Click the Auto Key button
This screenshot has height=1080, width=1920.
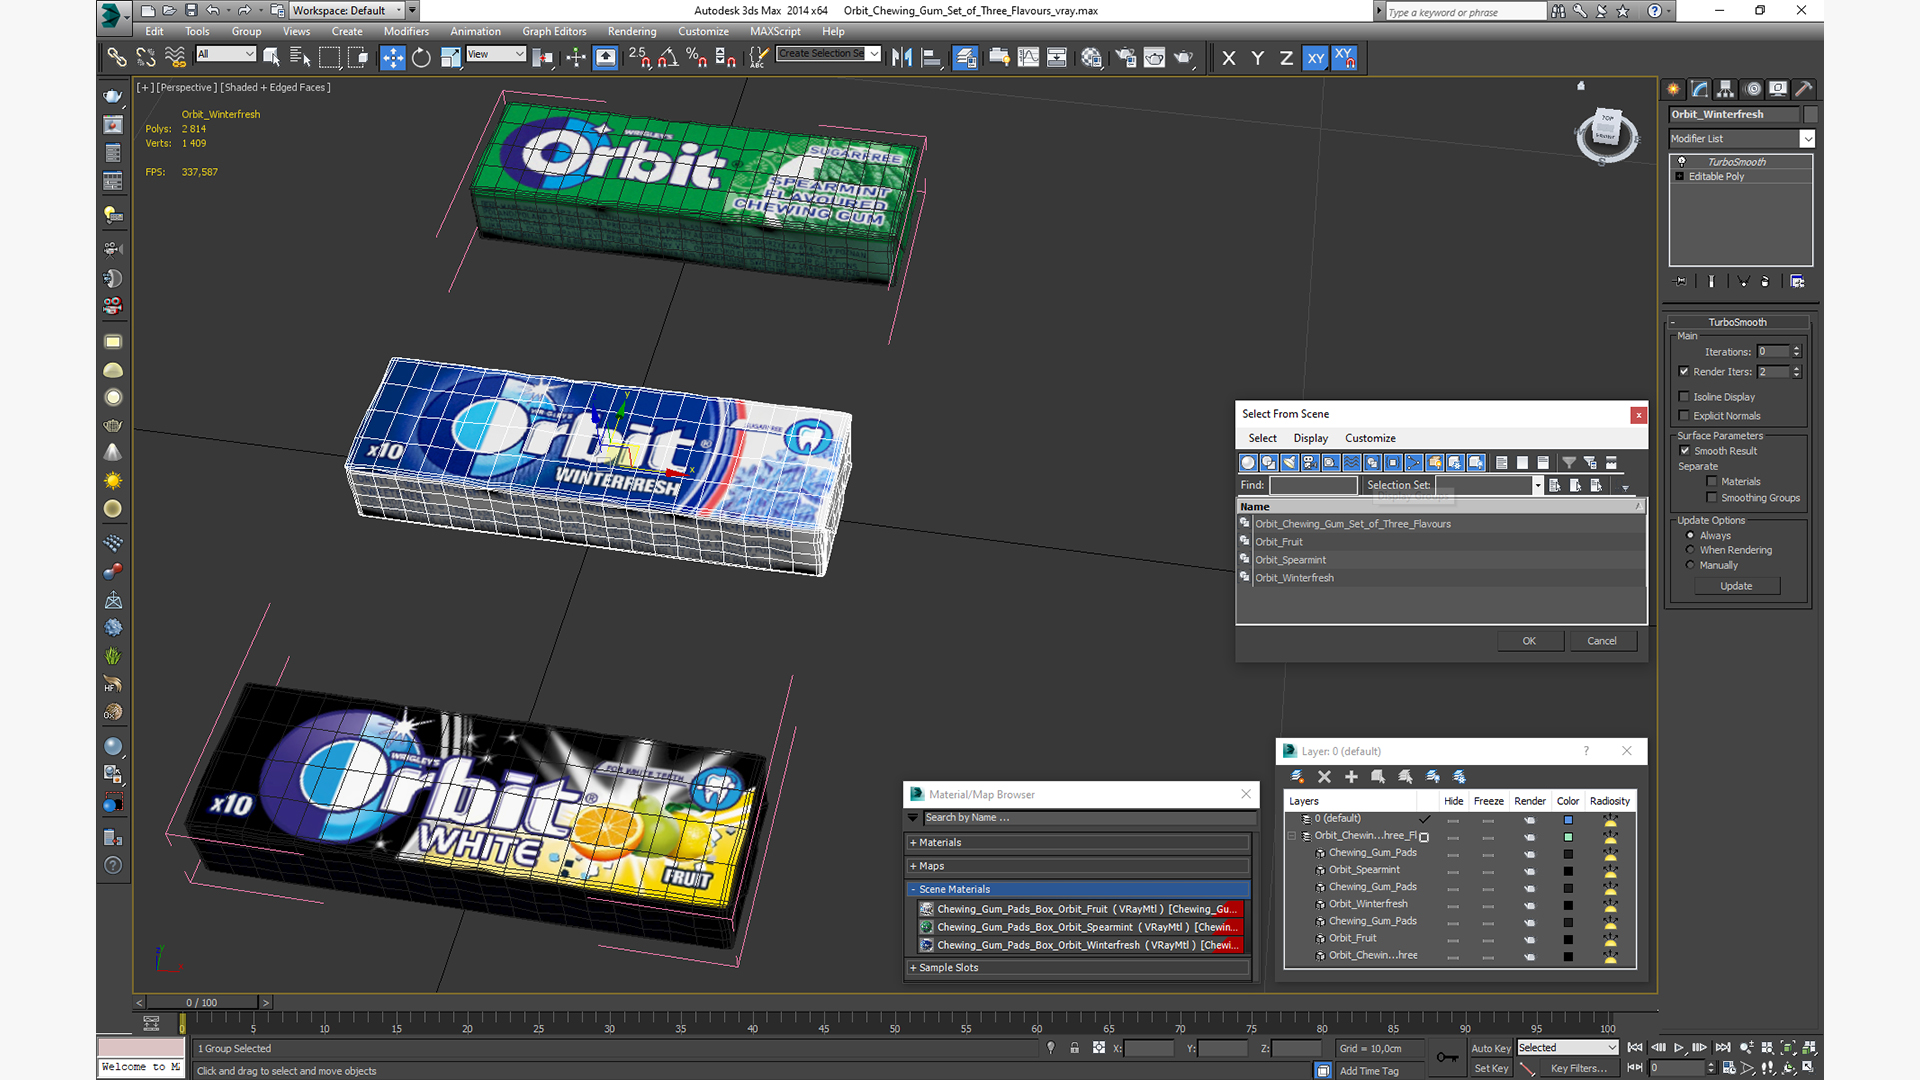pos(1490,1049)
